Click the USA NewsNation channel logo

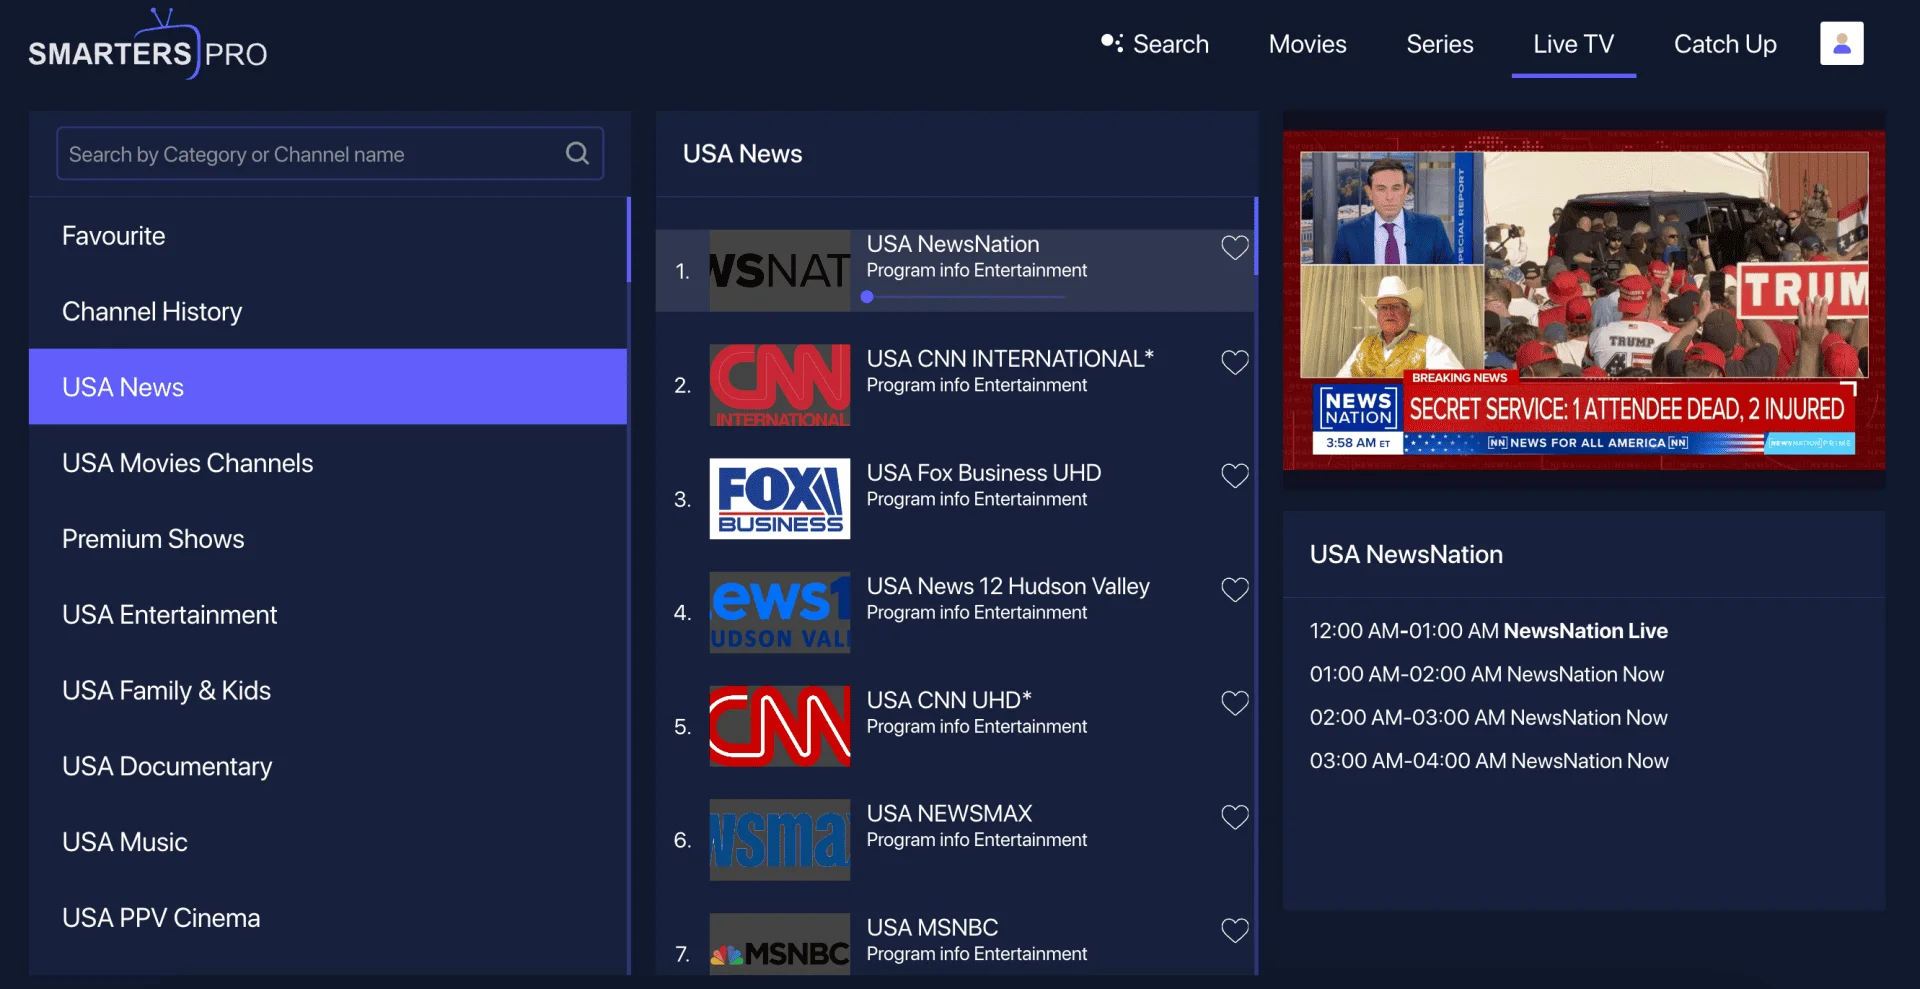[x=780, y=271]
